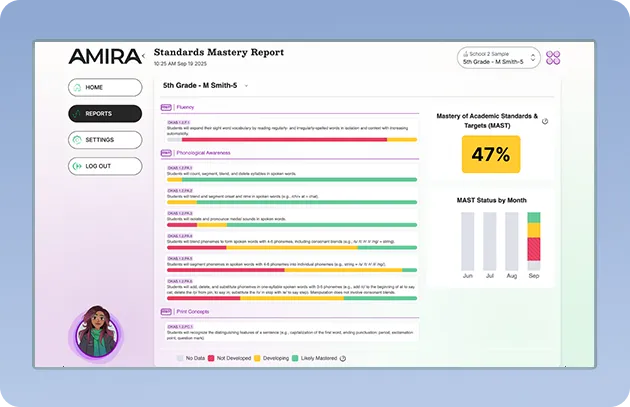Click the No Data gray legend swatch
630x407 pixels.
coord(180,358)
